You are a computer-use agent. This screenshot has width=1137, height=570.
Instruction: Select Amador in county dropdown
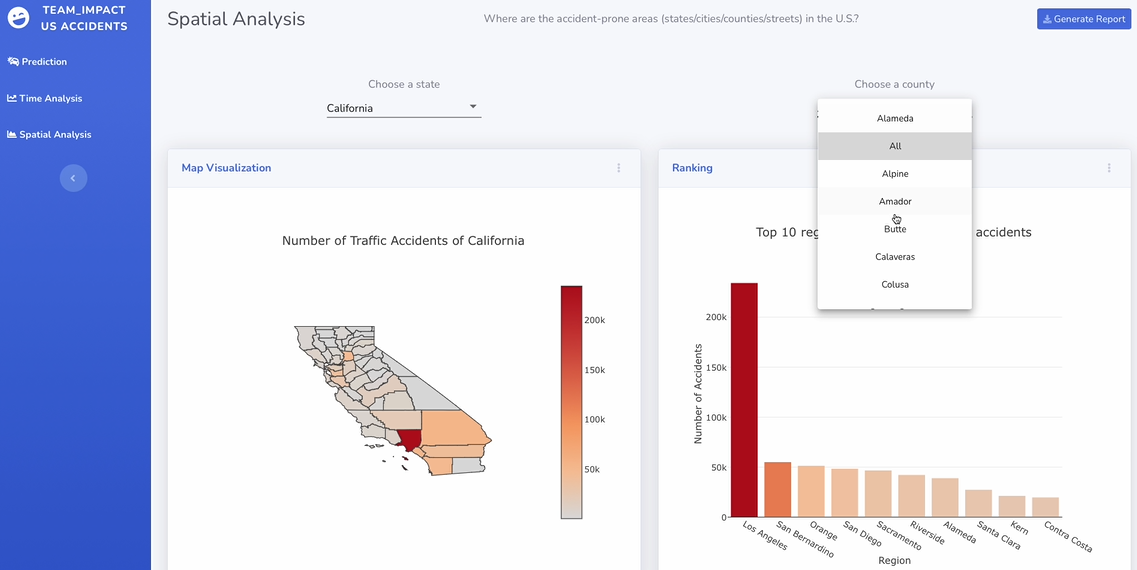click(x=895, y=201)
